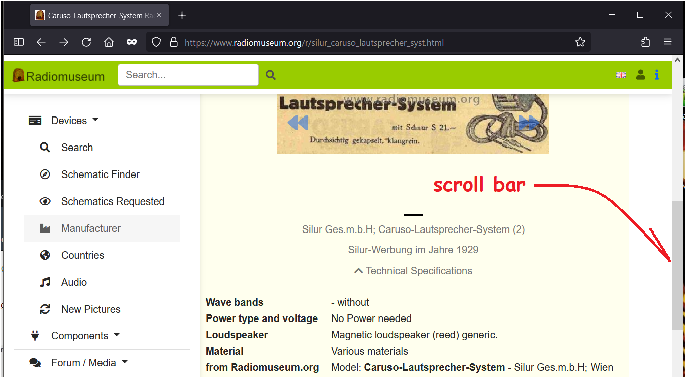Bookmark this page with the star icon
The width and height of the screenshot is (686, 378).
click(580, 42)
